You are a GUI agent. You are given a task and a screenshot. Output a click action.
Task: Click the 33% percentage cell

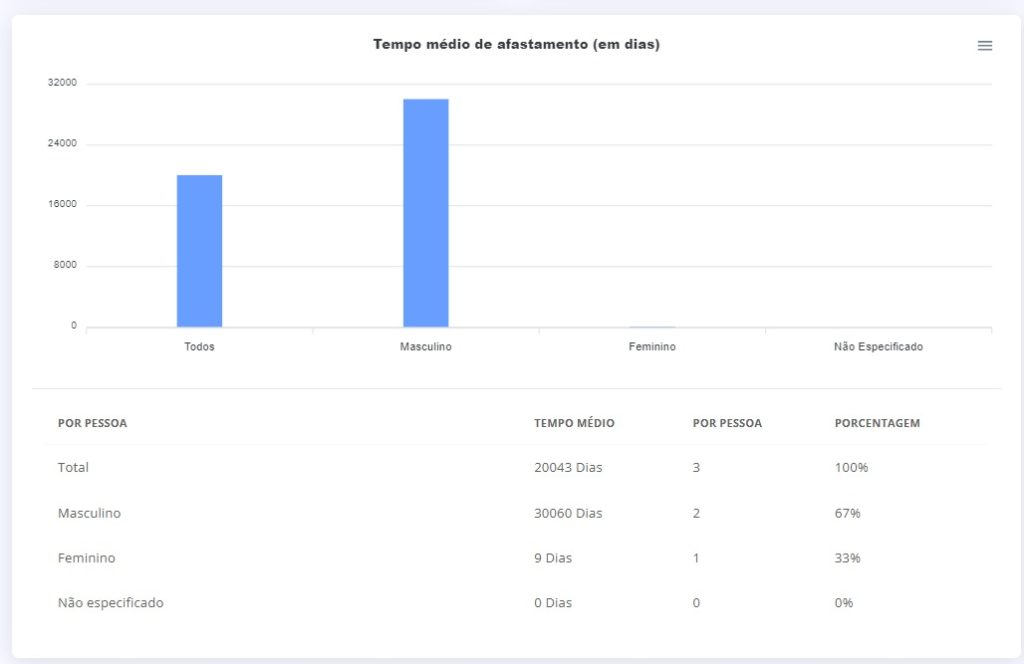pyautogui.click(x=847, y=558)
